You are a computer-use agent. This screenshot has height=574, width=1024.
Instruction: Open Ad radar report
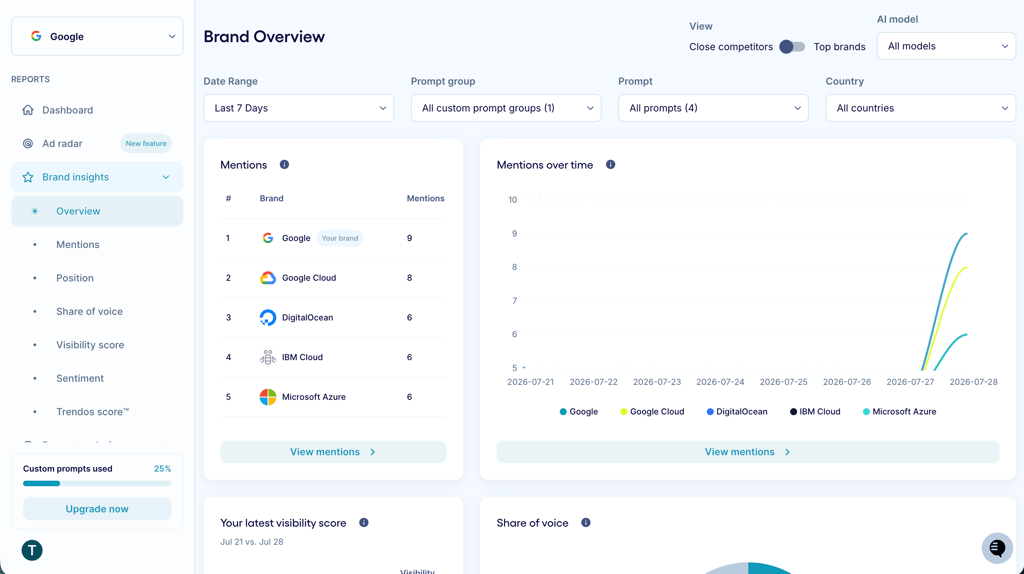pos(97,144)
